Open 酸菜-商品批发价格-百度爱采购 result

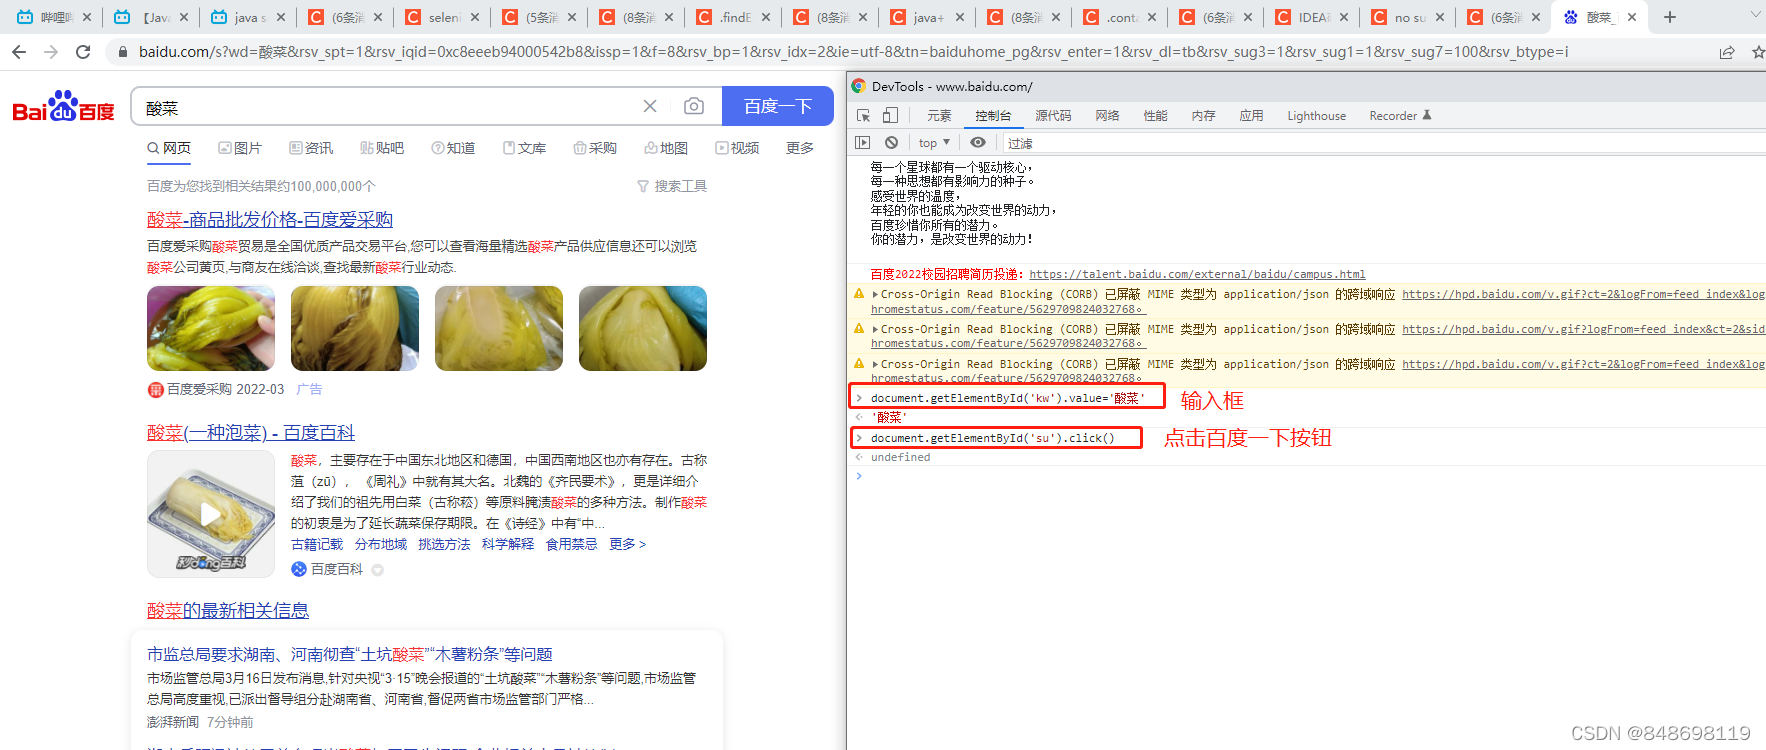(x=270, y=220)
